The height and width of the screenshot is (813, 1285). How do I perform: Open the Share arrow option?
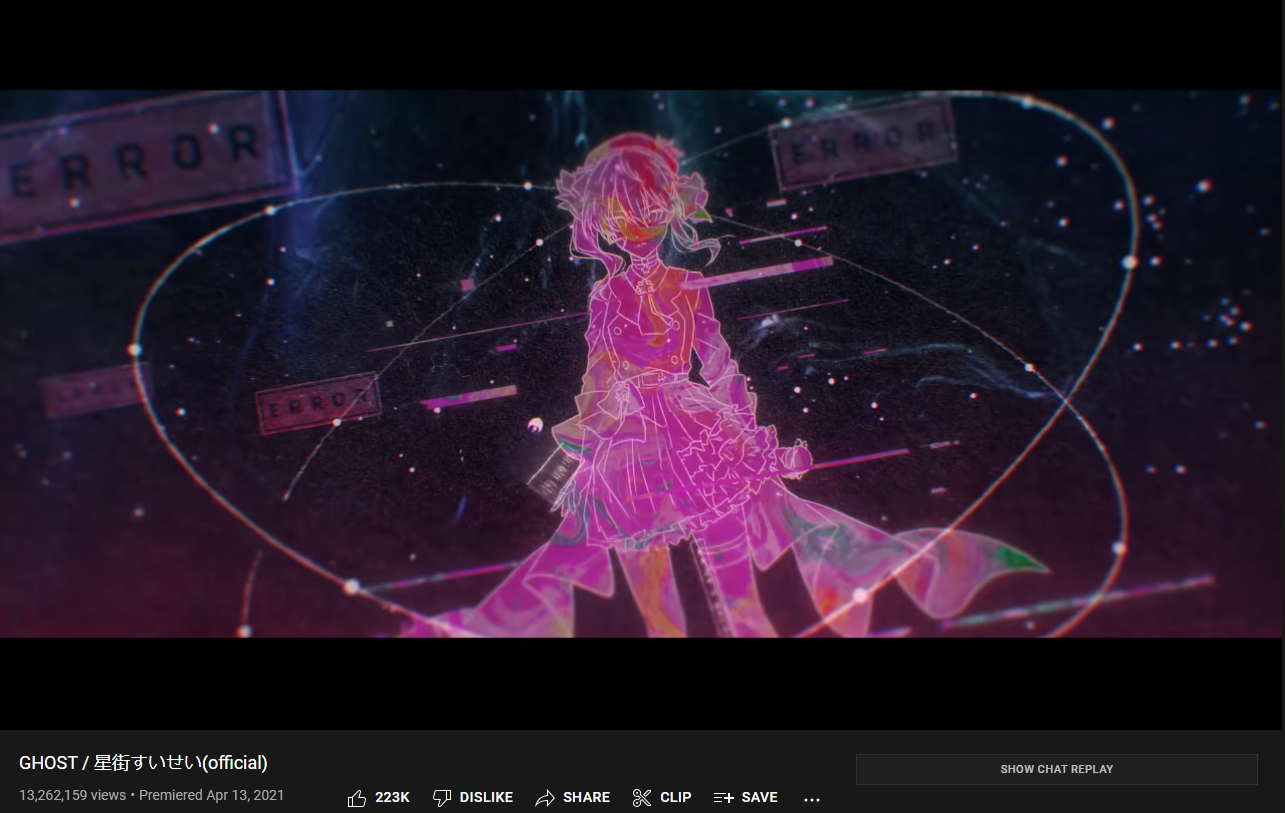coord(545,798)
